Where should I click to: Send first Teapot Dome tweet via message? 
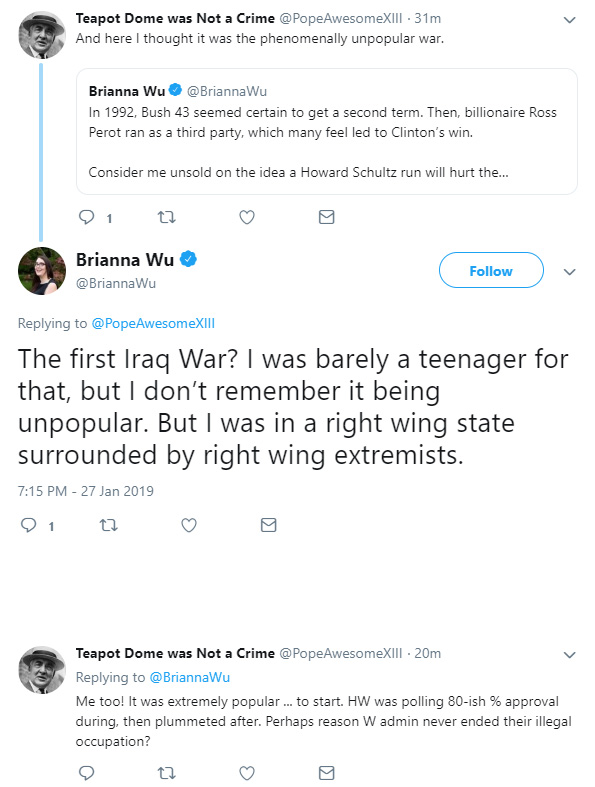[326, 217]
